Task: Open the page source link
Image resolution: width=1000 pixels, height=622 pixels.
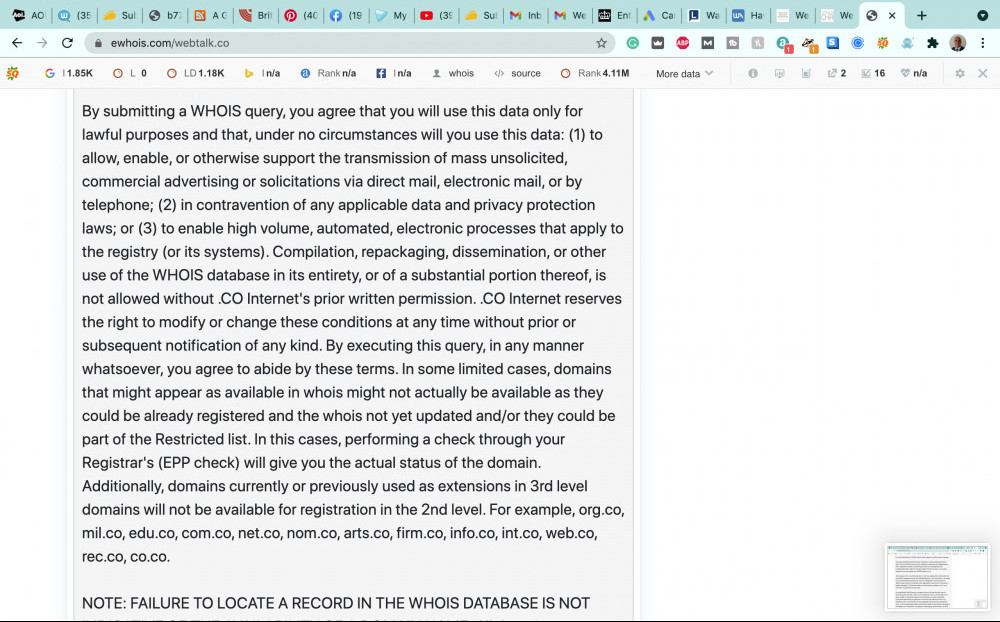Action: [518, 73]
